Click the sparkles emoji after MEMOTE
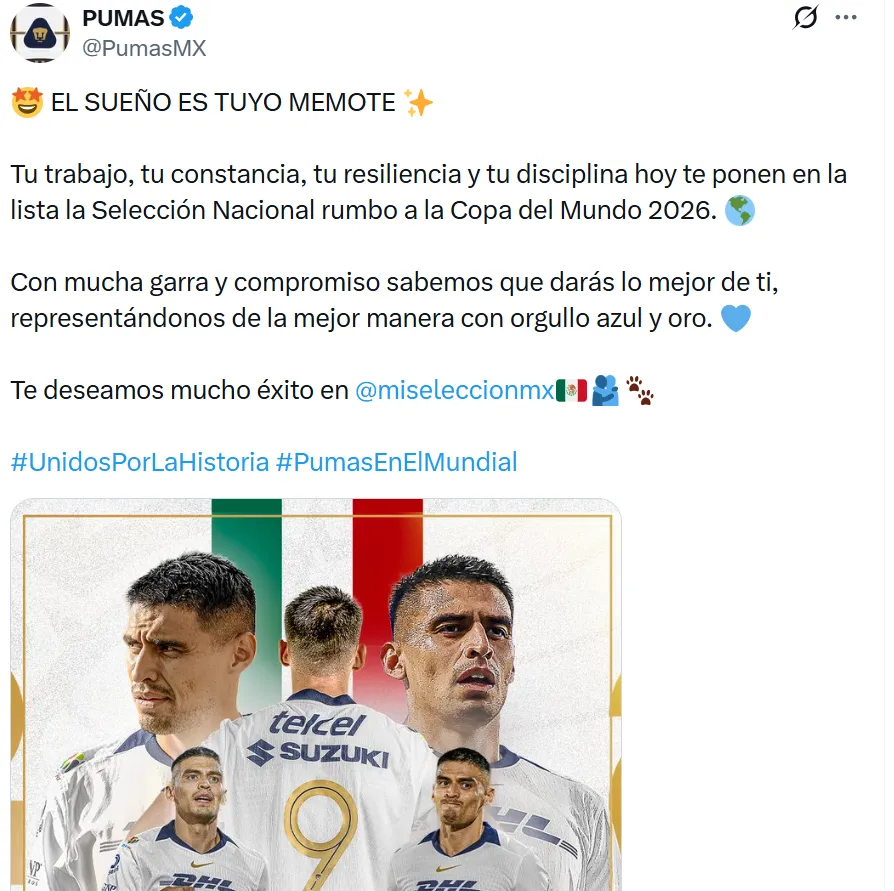The image size is (894, 891). (x=418, y=103)
